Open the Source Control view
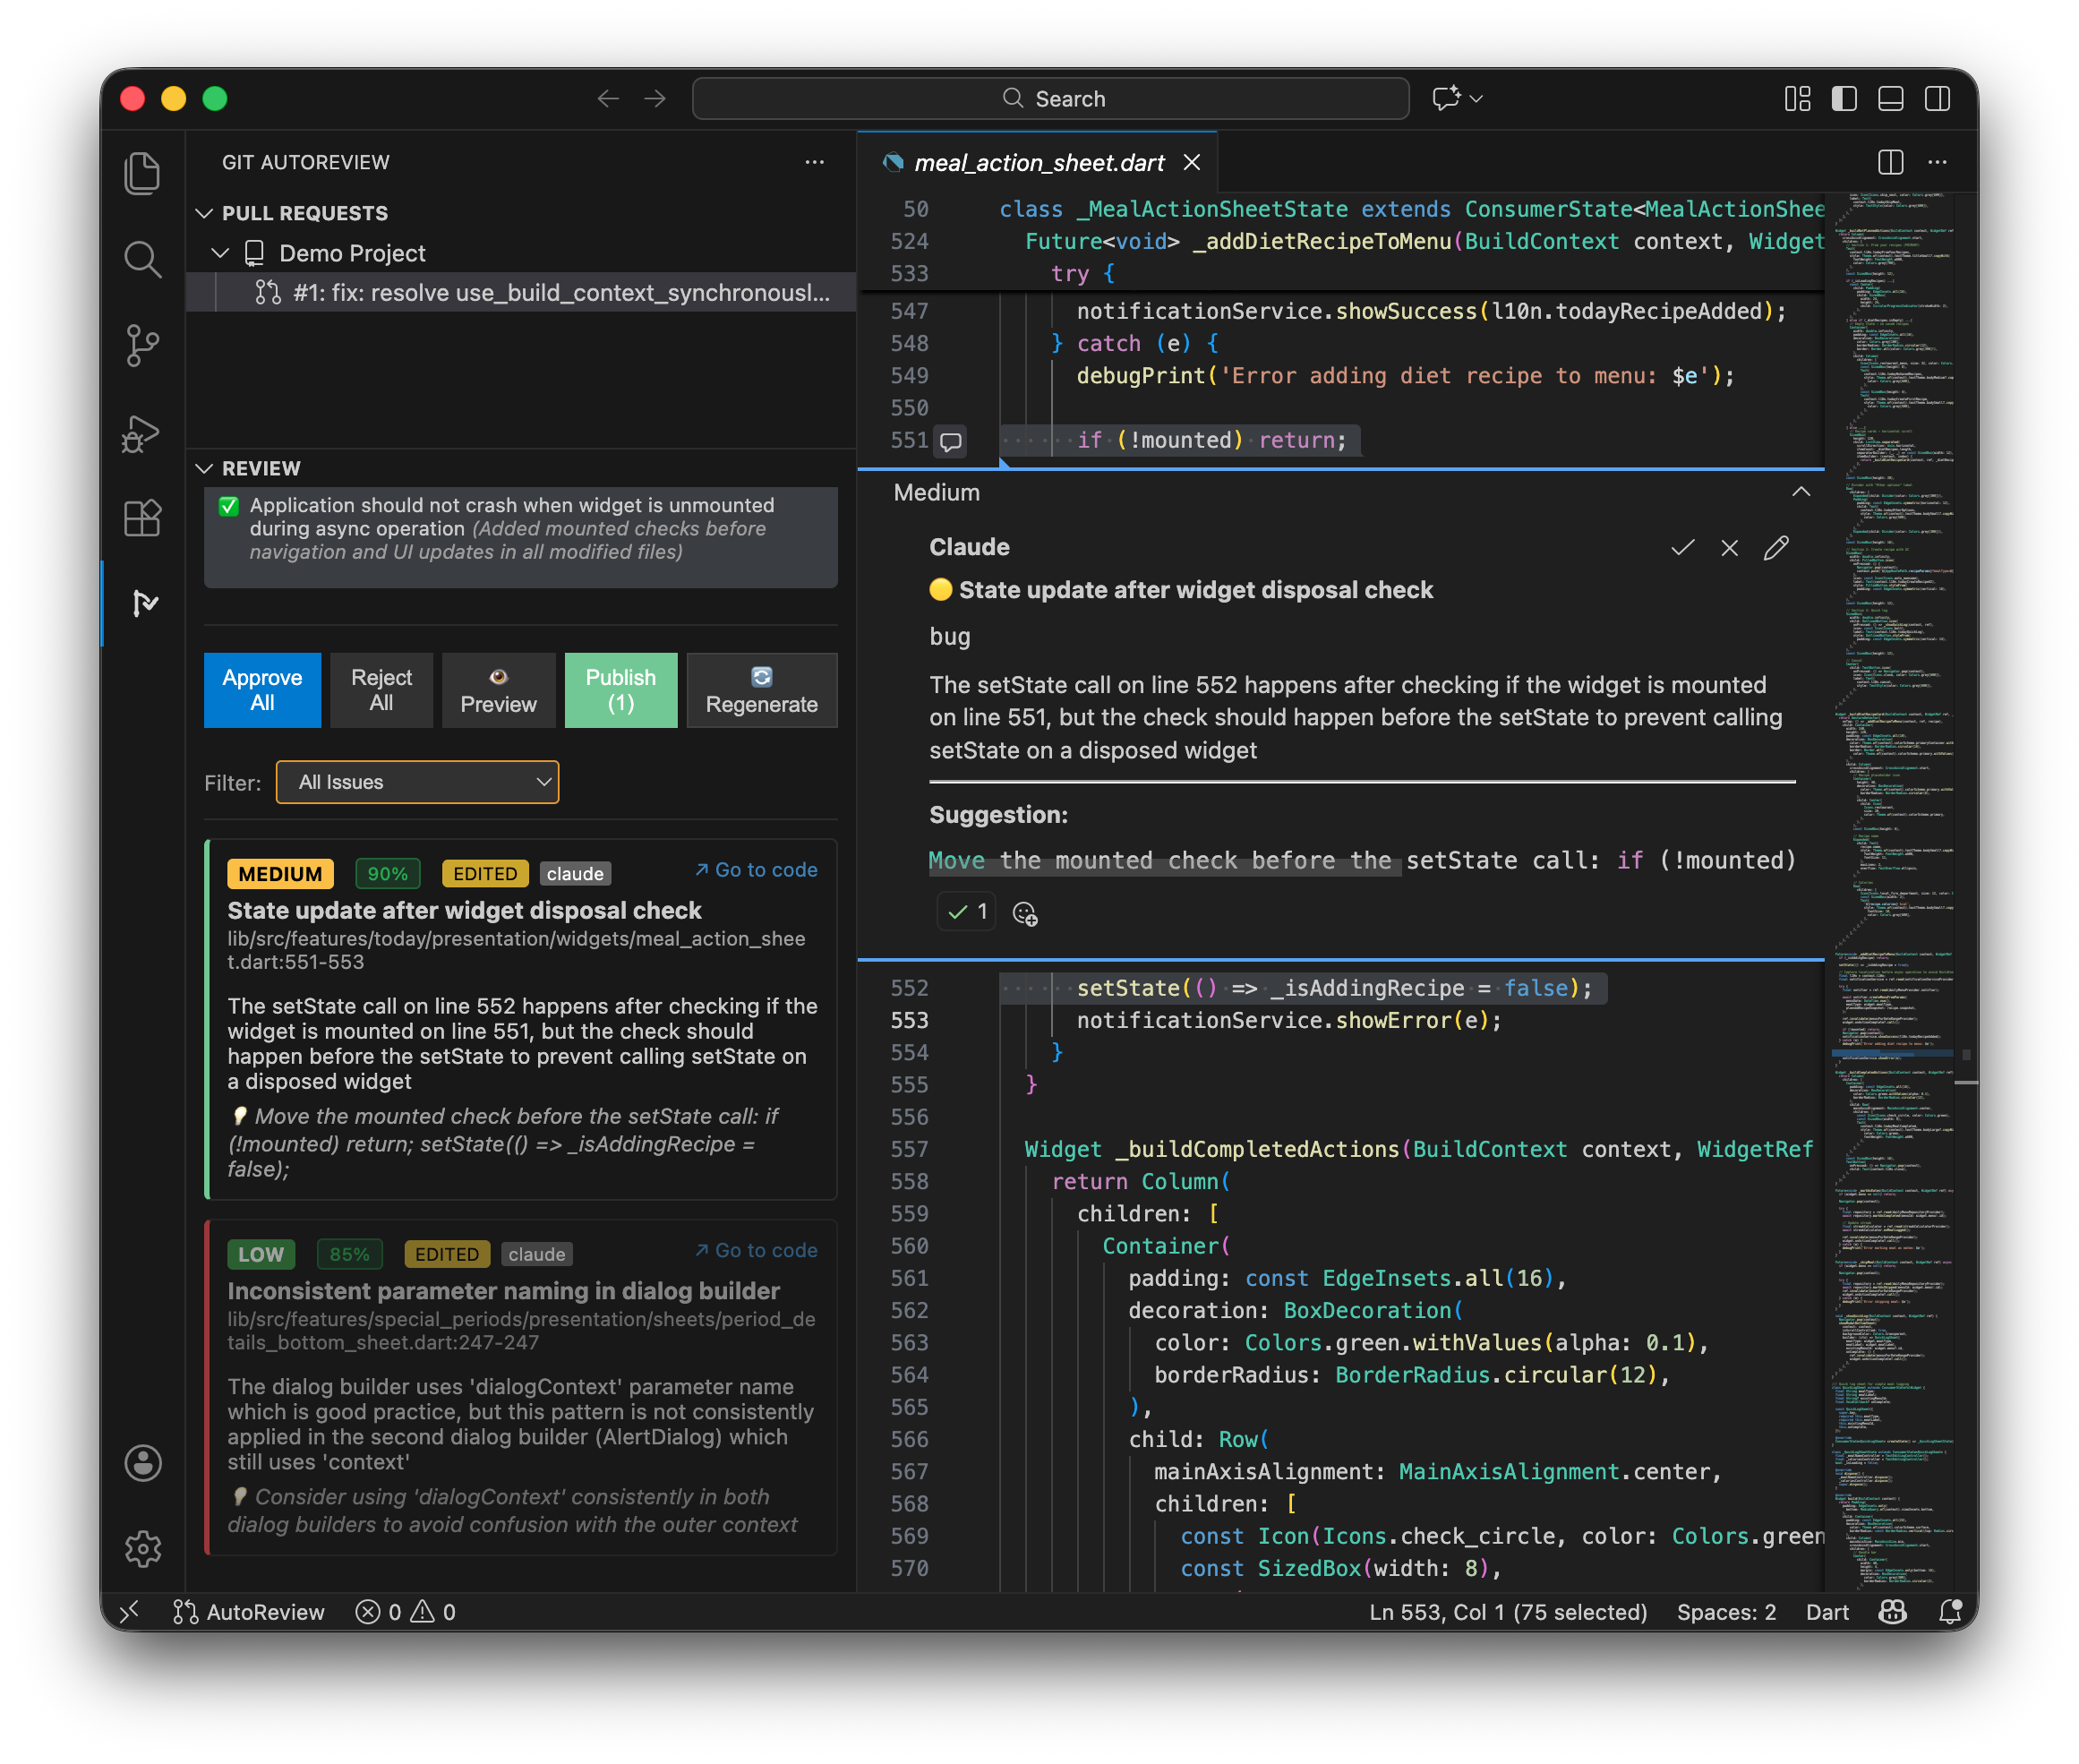The height and width of the screenshot is (1764, 2079). point(143,346)
